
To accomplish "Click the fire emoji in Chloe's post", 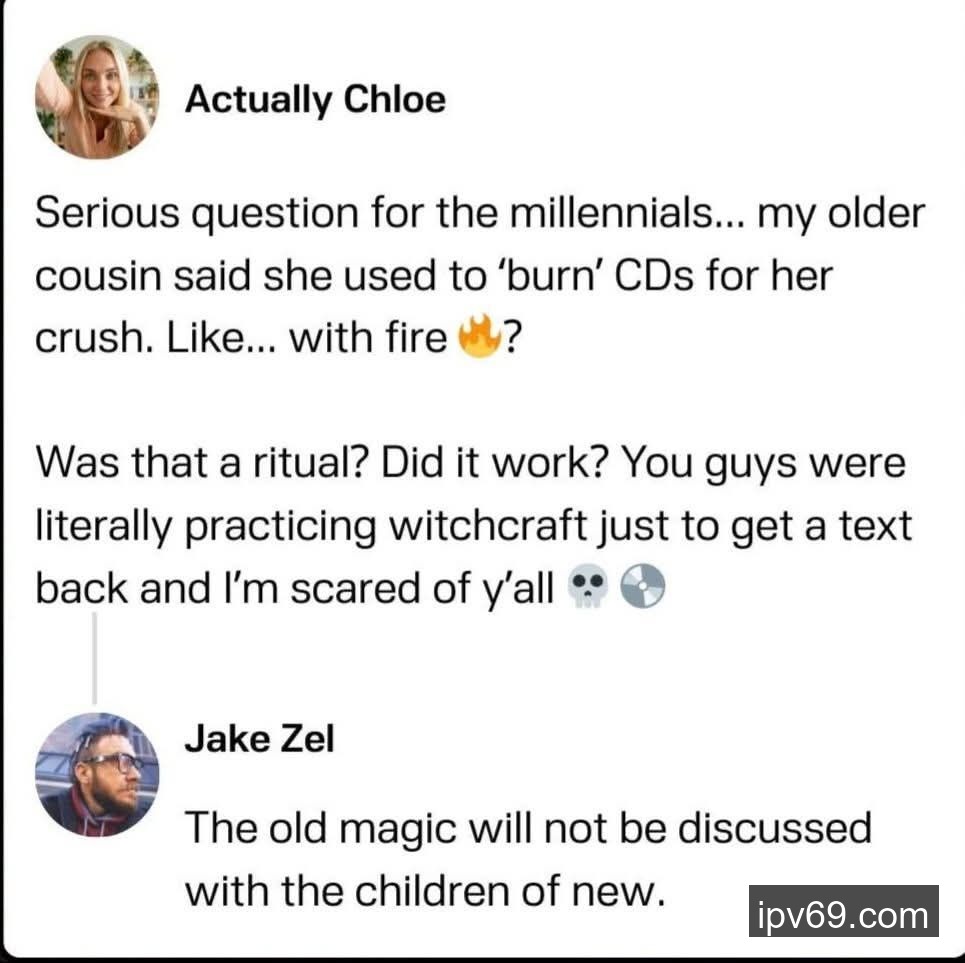I will (x=479, y=339).
